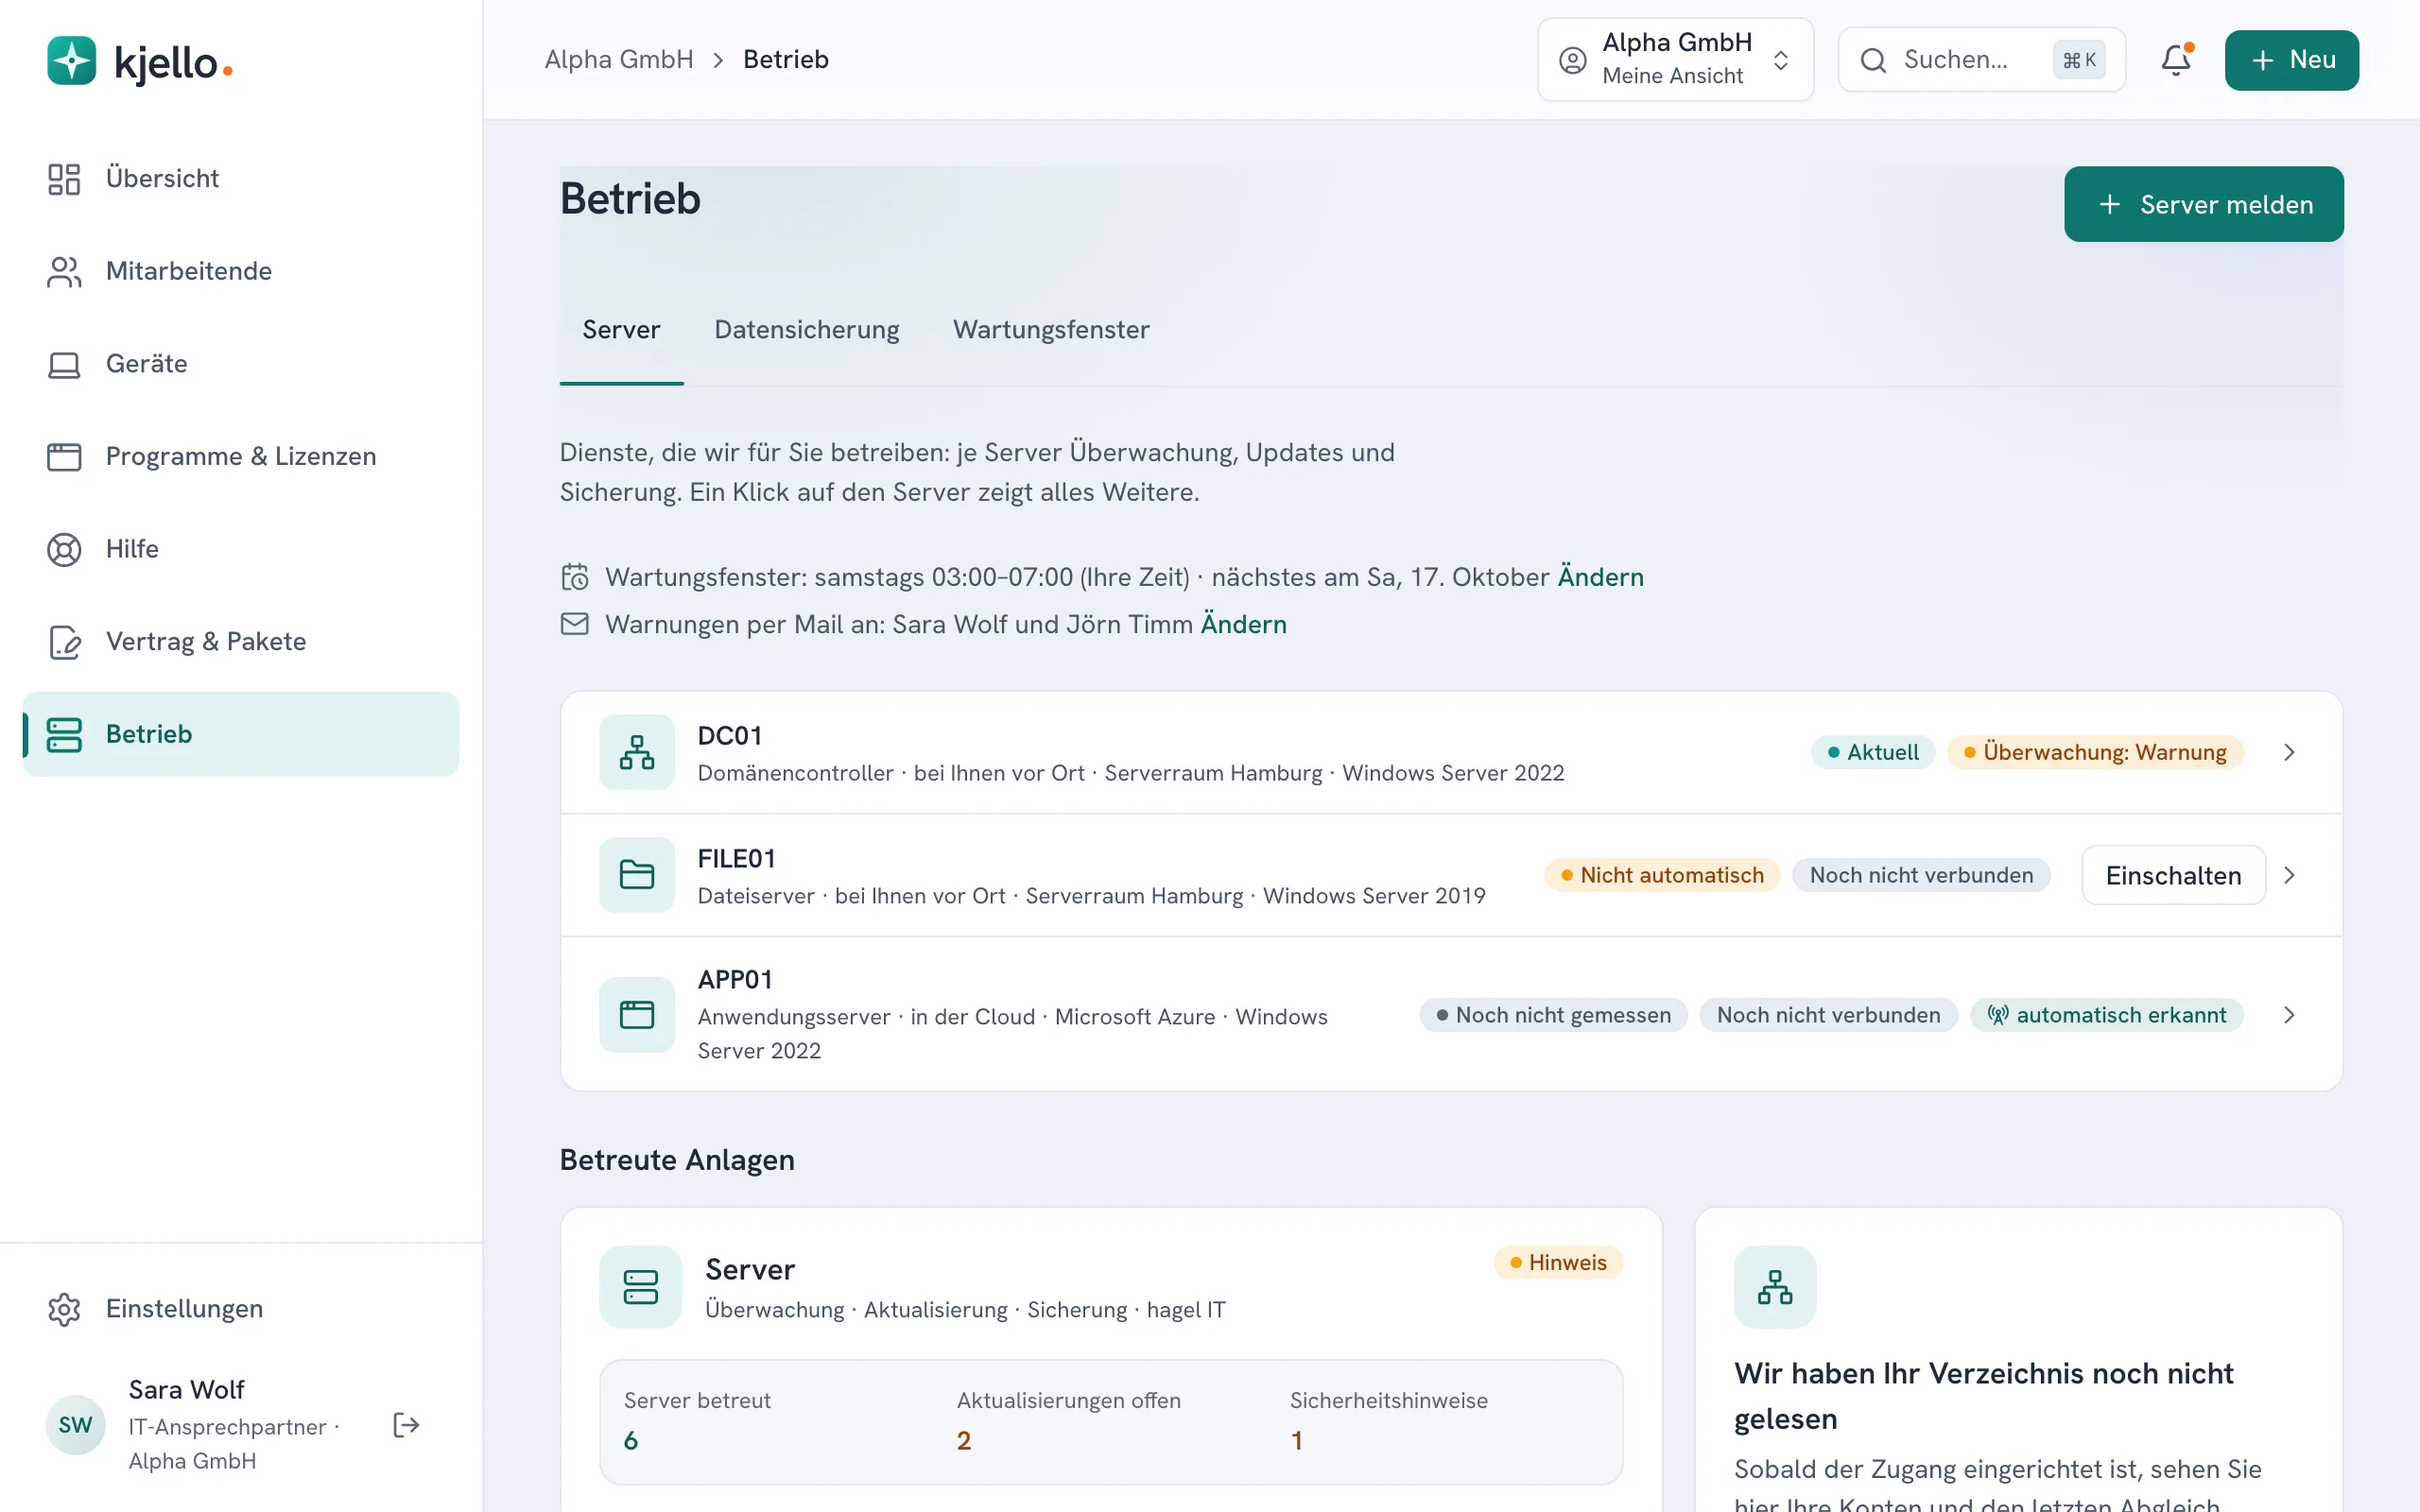The image size is (2420, 1512).
Task: Click the DC01 domain controller icon
Action: (x=637, y=752)
